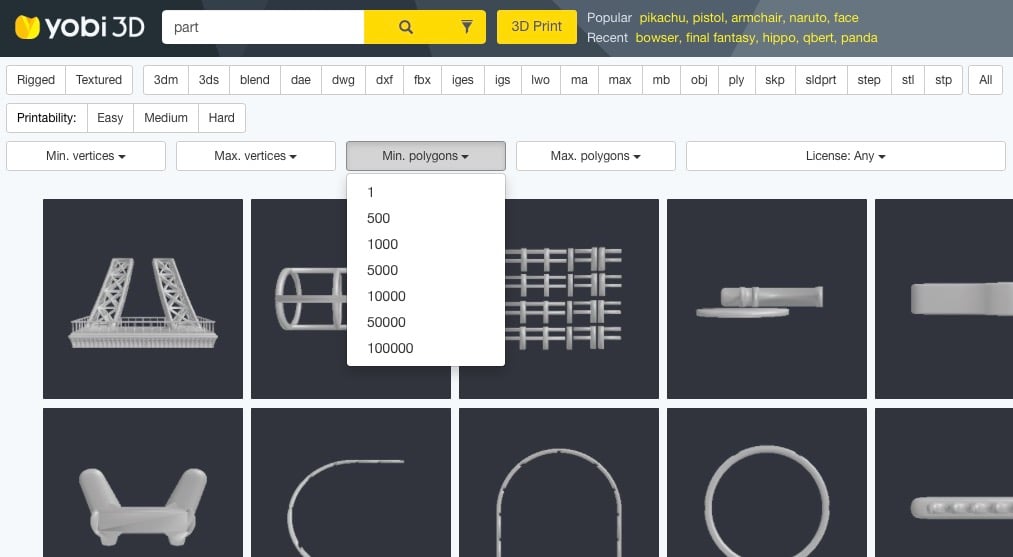Click the search text field containing part
1013x557 pixels.
tap(263, 27)
